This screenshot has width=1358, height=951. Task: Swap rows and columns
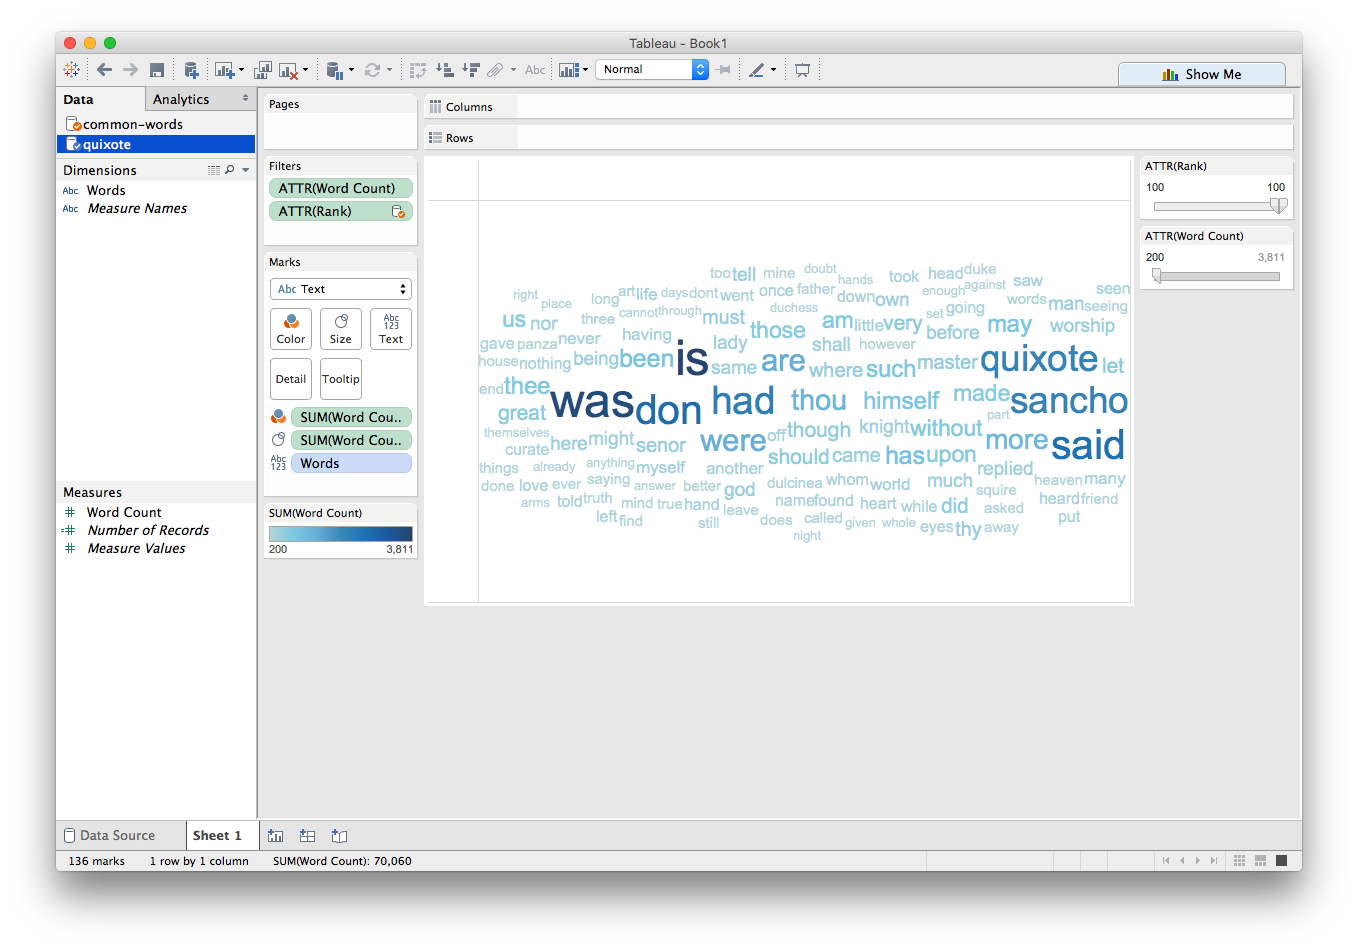pyautogui.click(x=418, y=70)
